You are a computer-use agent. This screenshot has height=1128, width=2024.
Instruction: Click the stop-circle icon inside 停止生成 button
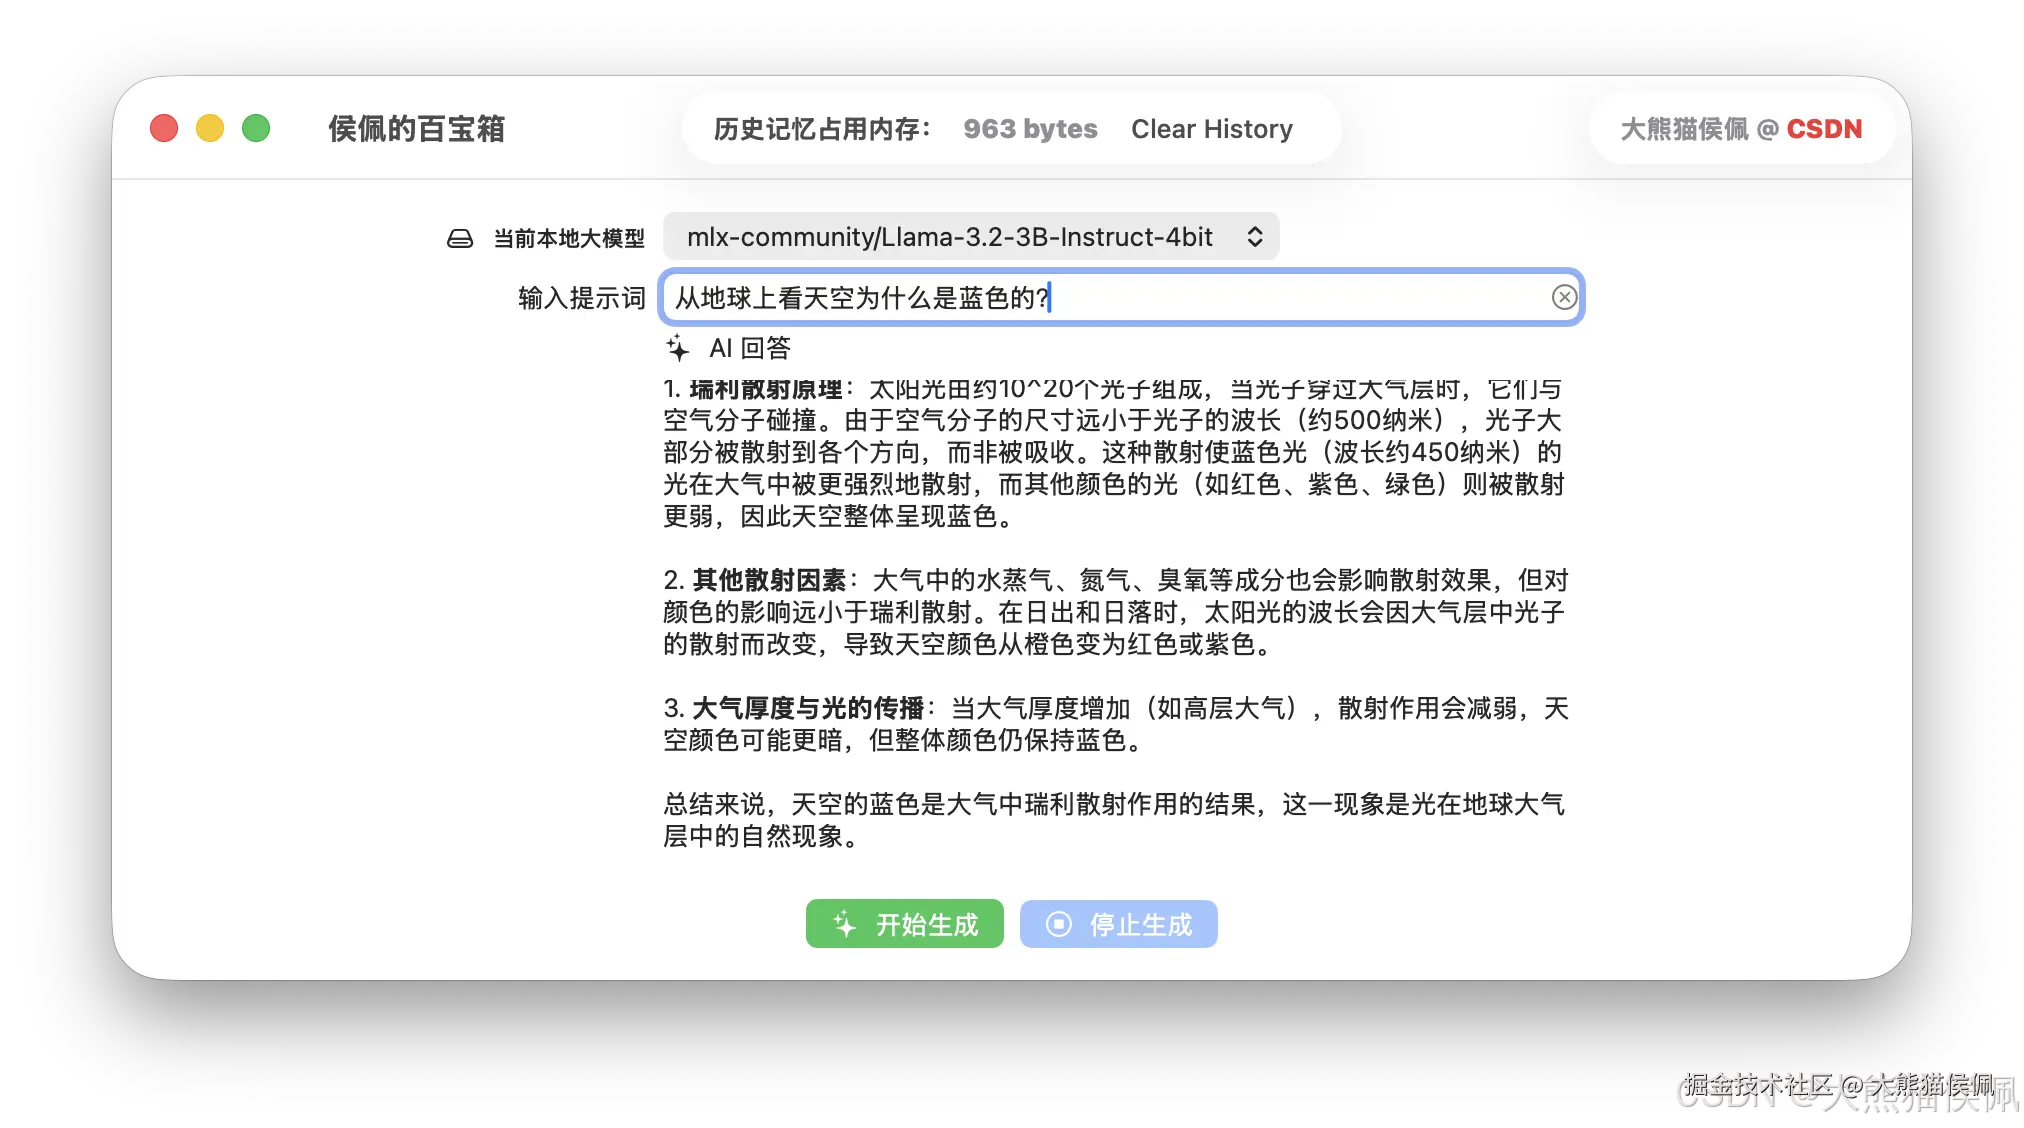click(x=1057, y=924)
